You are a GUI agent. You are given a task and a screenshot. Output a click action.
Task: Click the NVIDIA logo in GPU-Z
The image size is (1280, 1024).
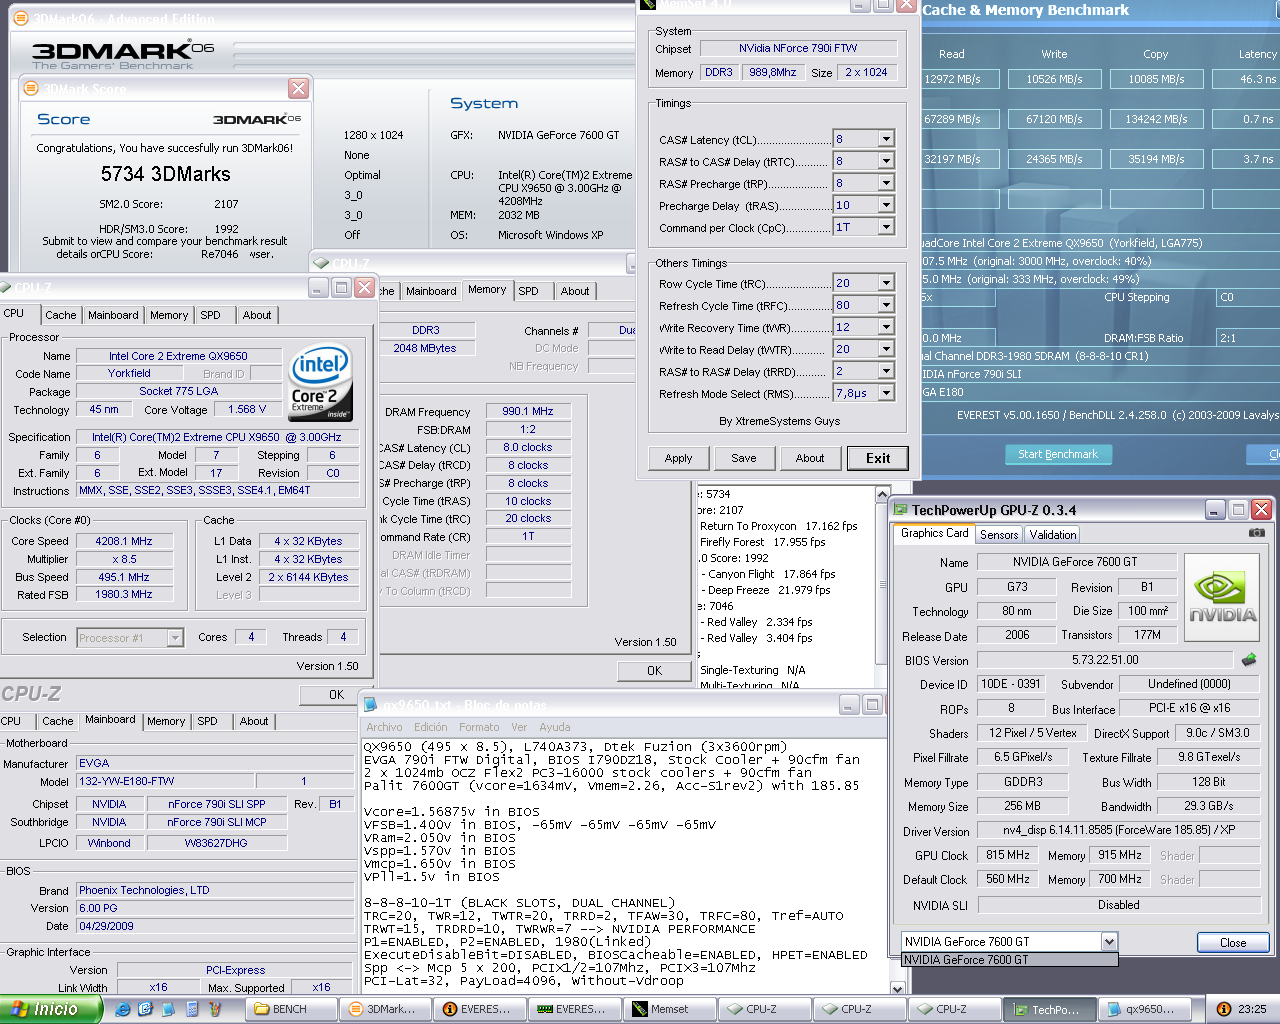tap(1221, 597)
